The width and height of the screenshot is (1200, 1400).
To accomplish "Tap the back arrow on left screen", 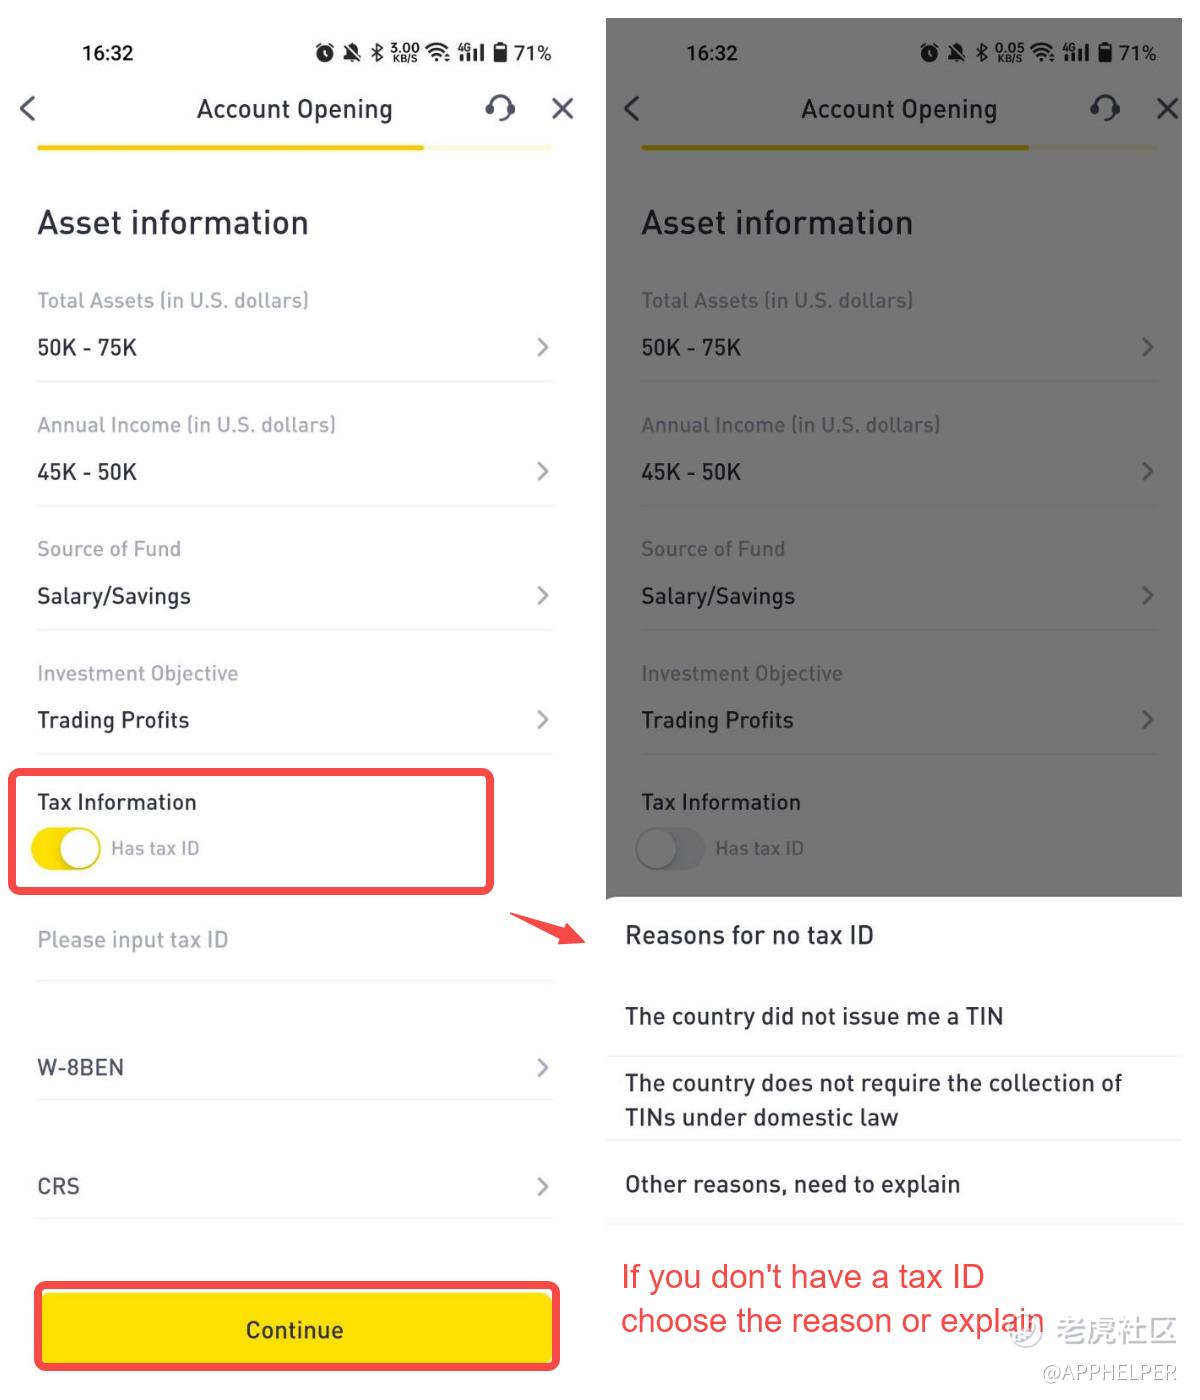I will click(28, 108).
